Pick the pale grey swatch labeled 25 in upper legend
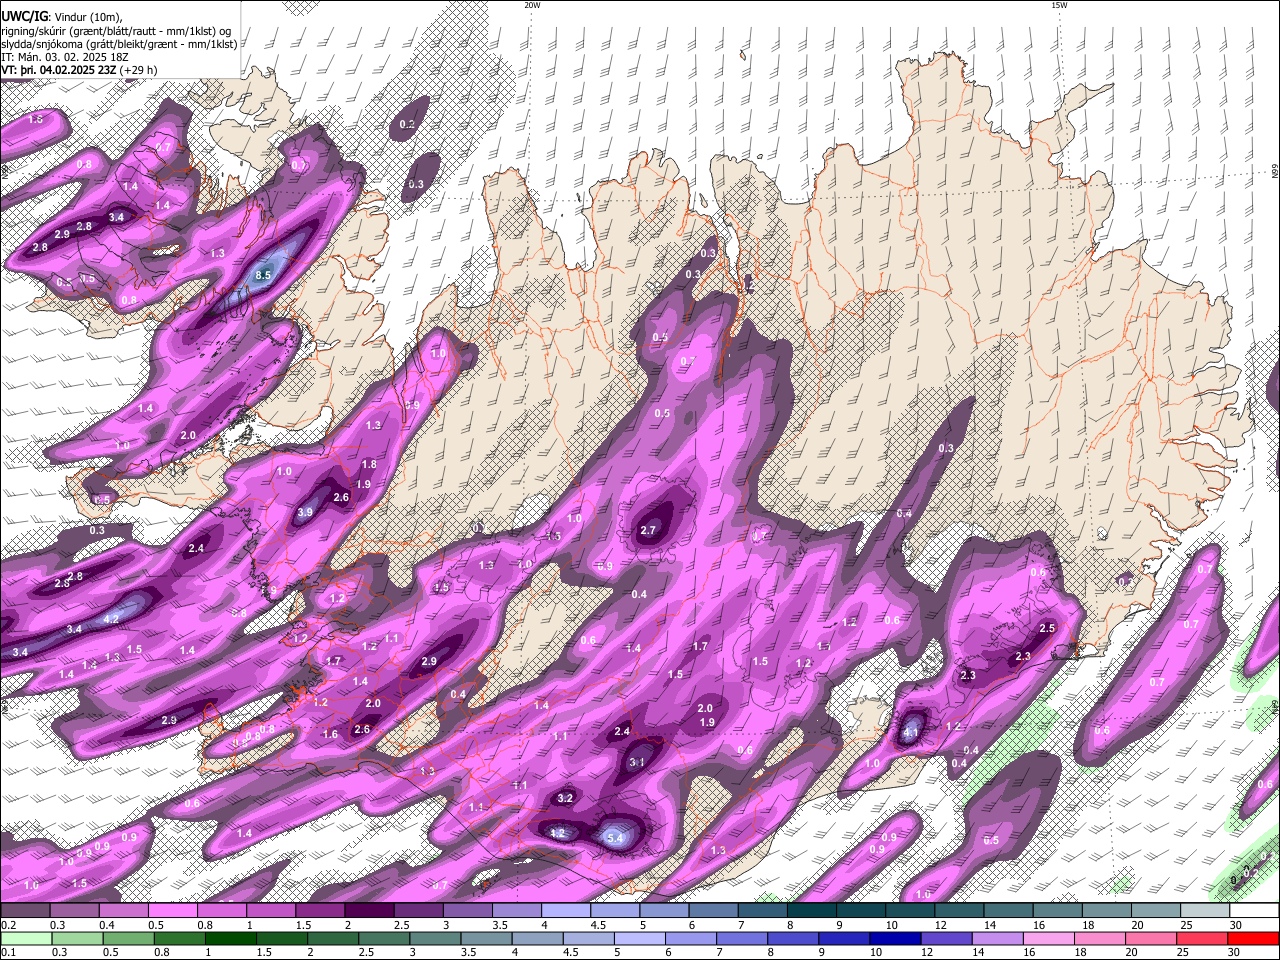The width and height of the screenshot is (1280, 960). tap(1205, 910)
